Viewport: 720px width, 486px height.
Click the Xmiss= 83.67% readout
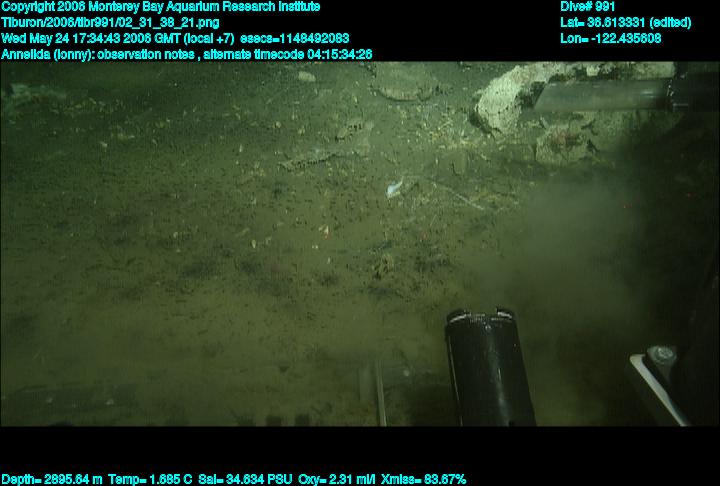(x=423, y=479)
